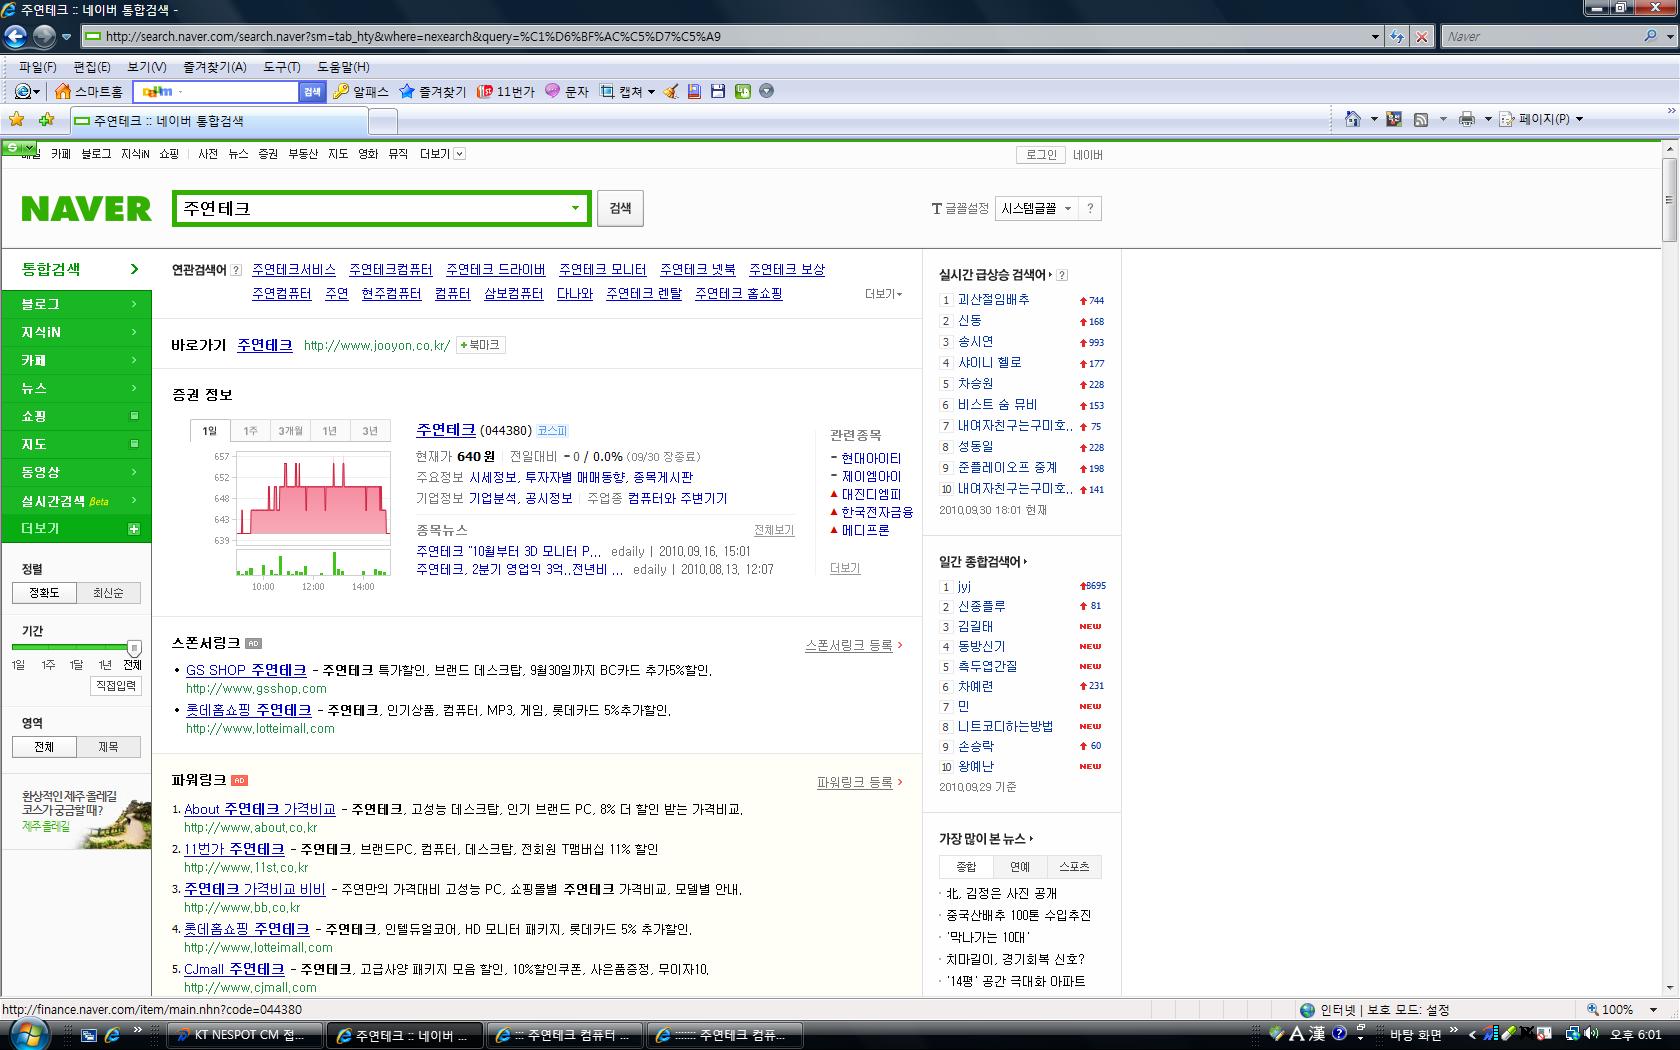The image size is (1680, 1050).
Task: Select the 1주 chart tab
Action: click(250, 431)
